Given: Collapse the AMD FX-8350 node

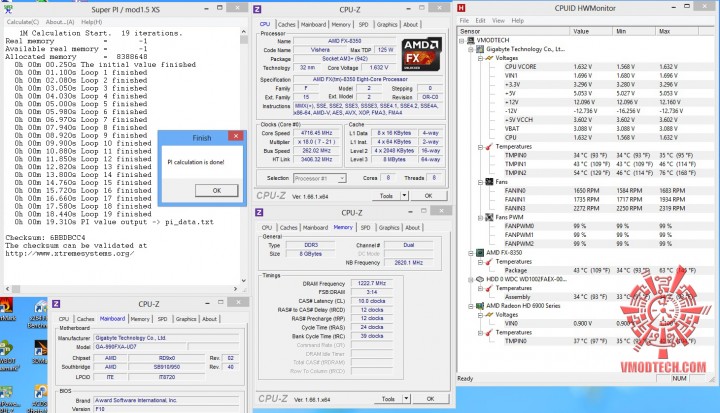Looking at the screenshot, I should click(471, 253).
